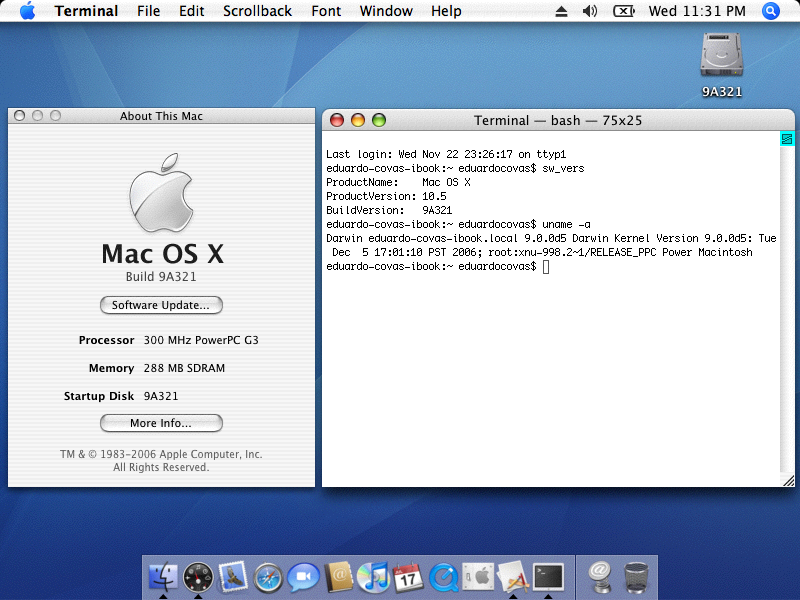Launch QuickTime Player from the Dock

443,576
